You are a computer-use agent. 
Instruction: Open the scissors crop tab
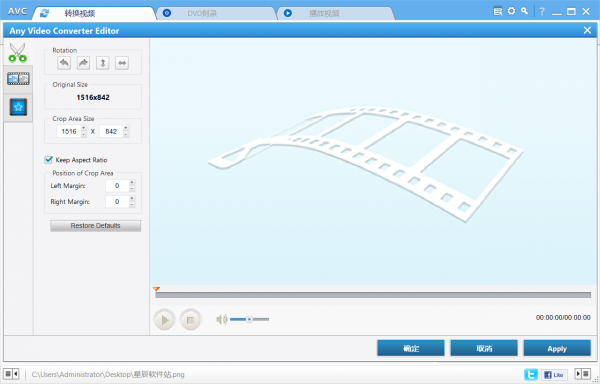click(x=18, y=53)
